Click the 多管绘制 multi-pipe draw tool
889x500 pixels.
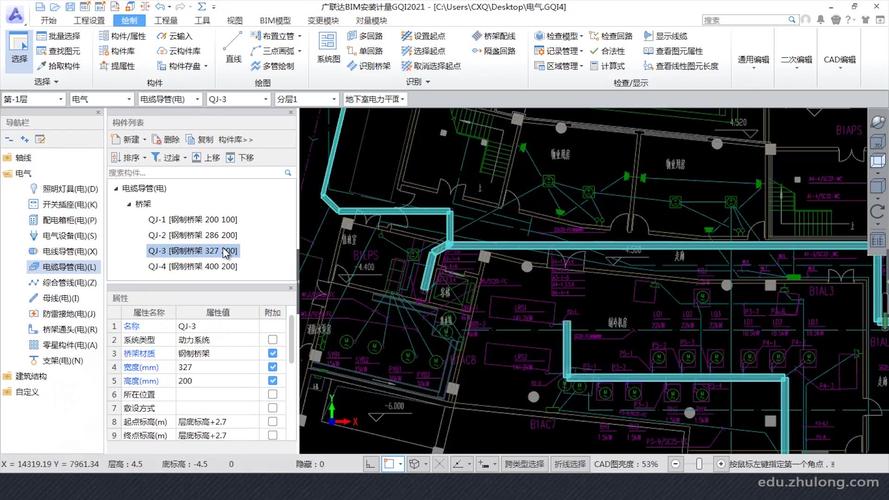click(x=272, y=66)
